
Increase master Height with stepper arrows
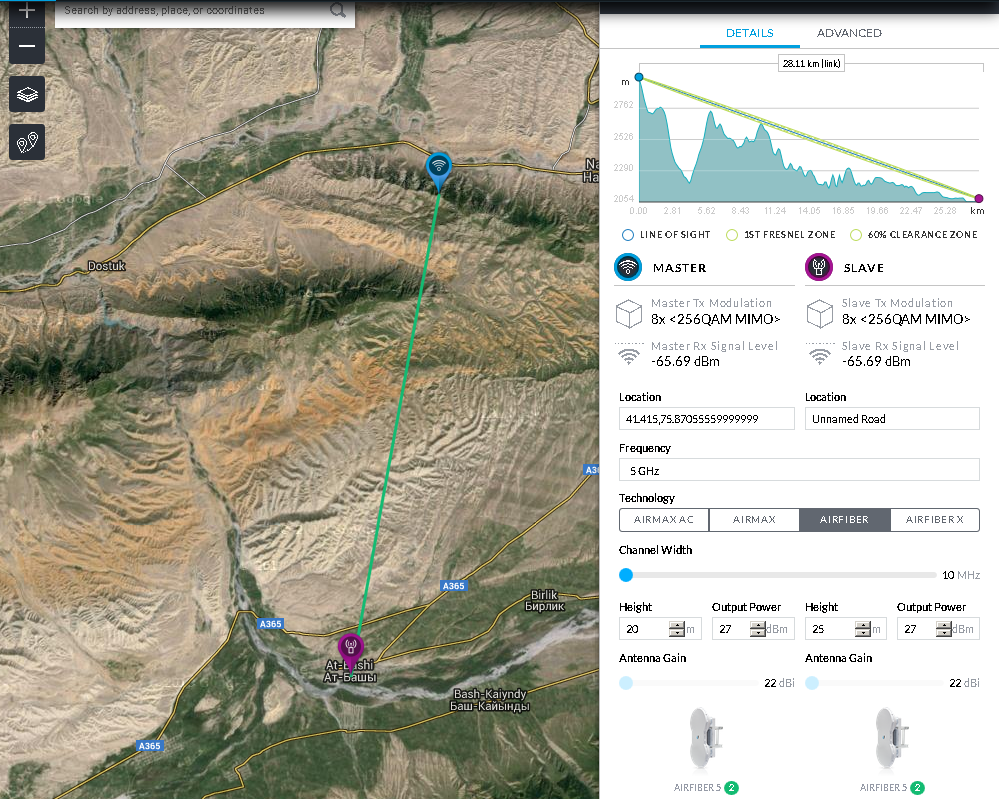click(x=677, y=625)
